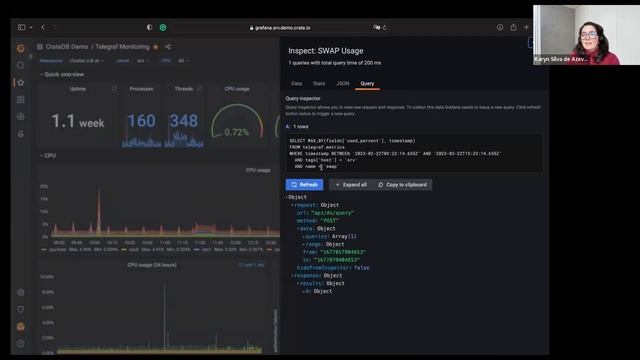Switch to the Stats tab in the inspector
The image size is (640, 360).
[x=319, y=83]
